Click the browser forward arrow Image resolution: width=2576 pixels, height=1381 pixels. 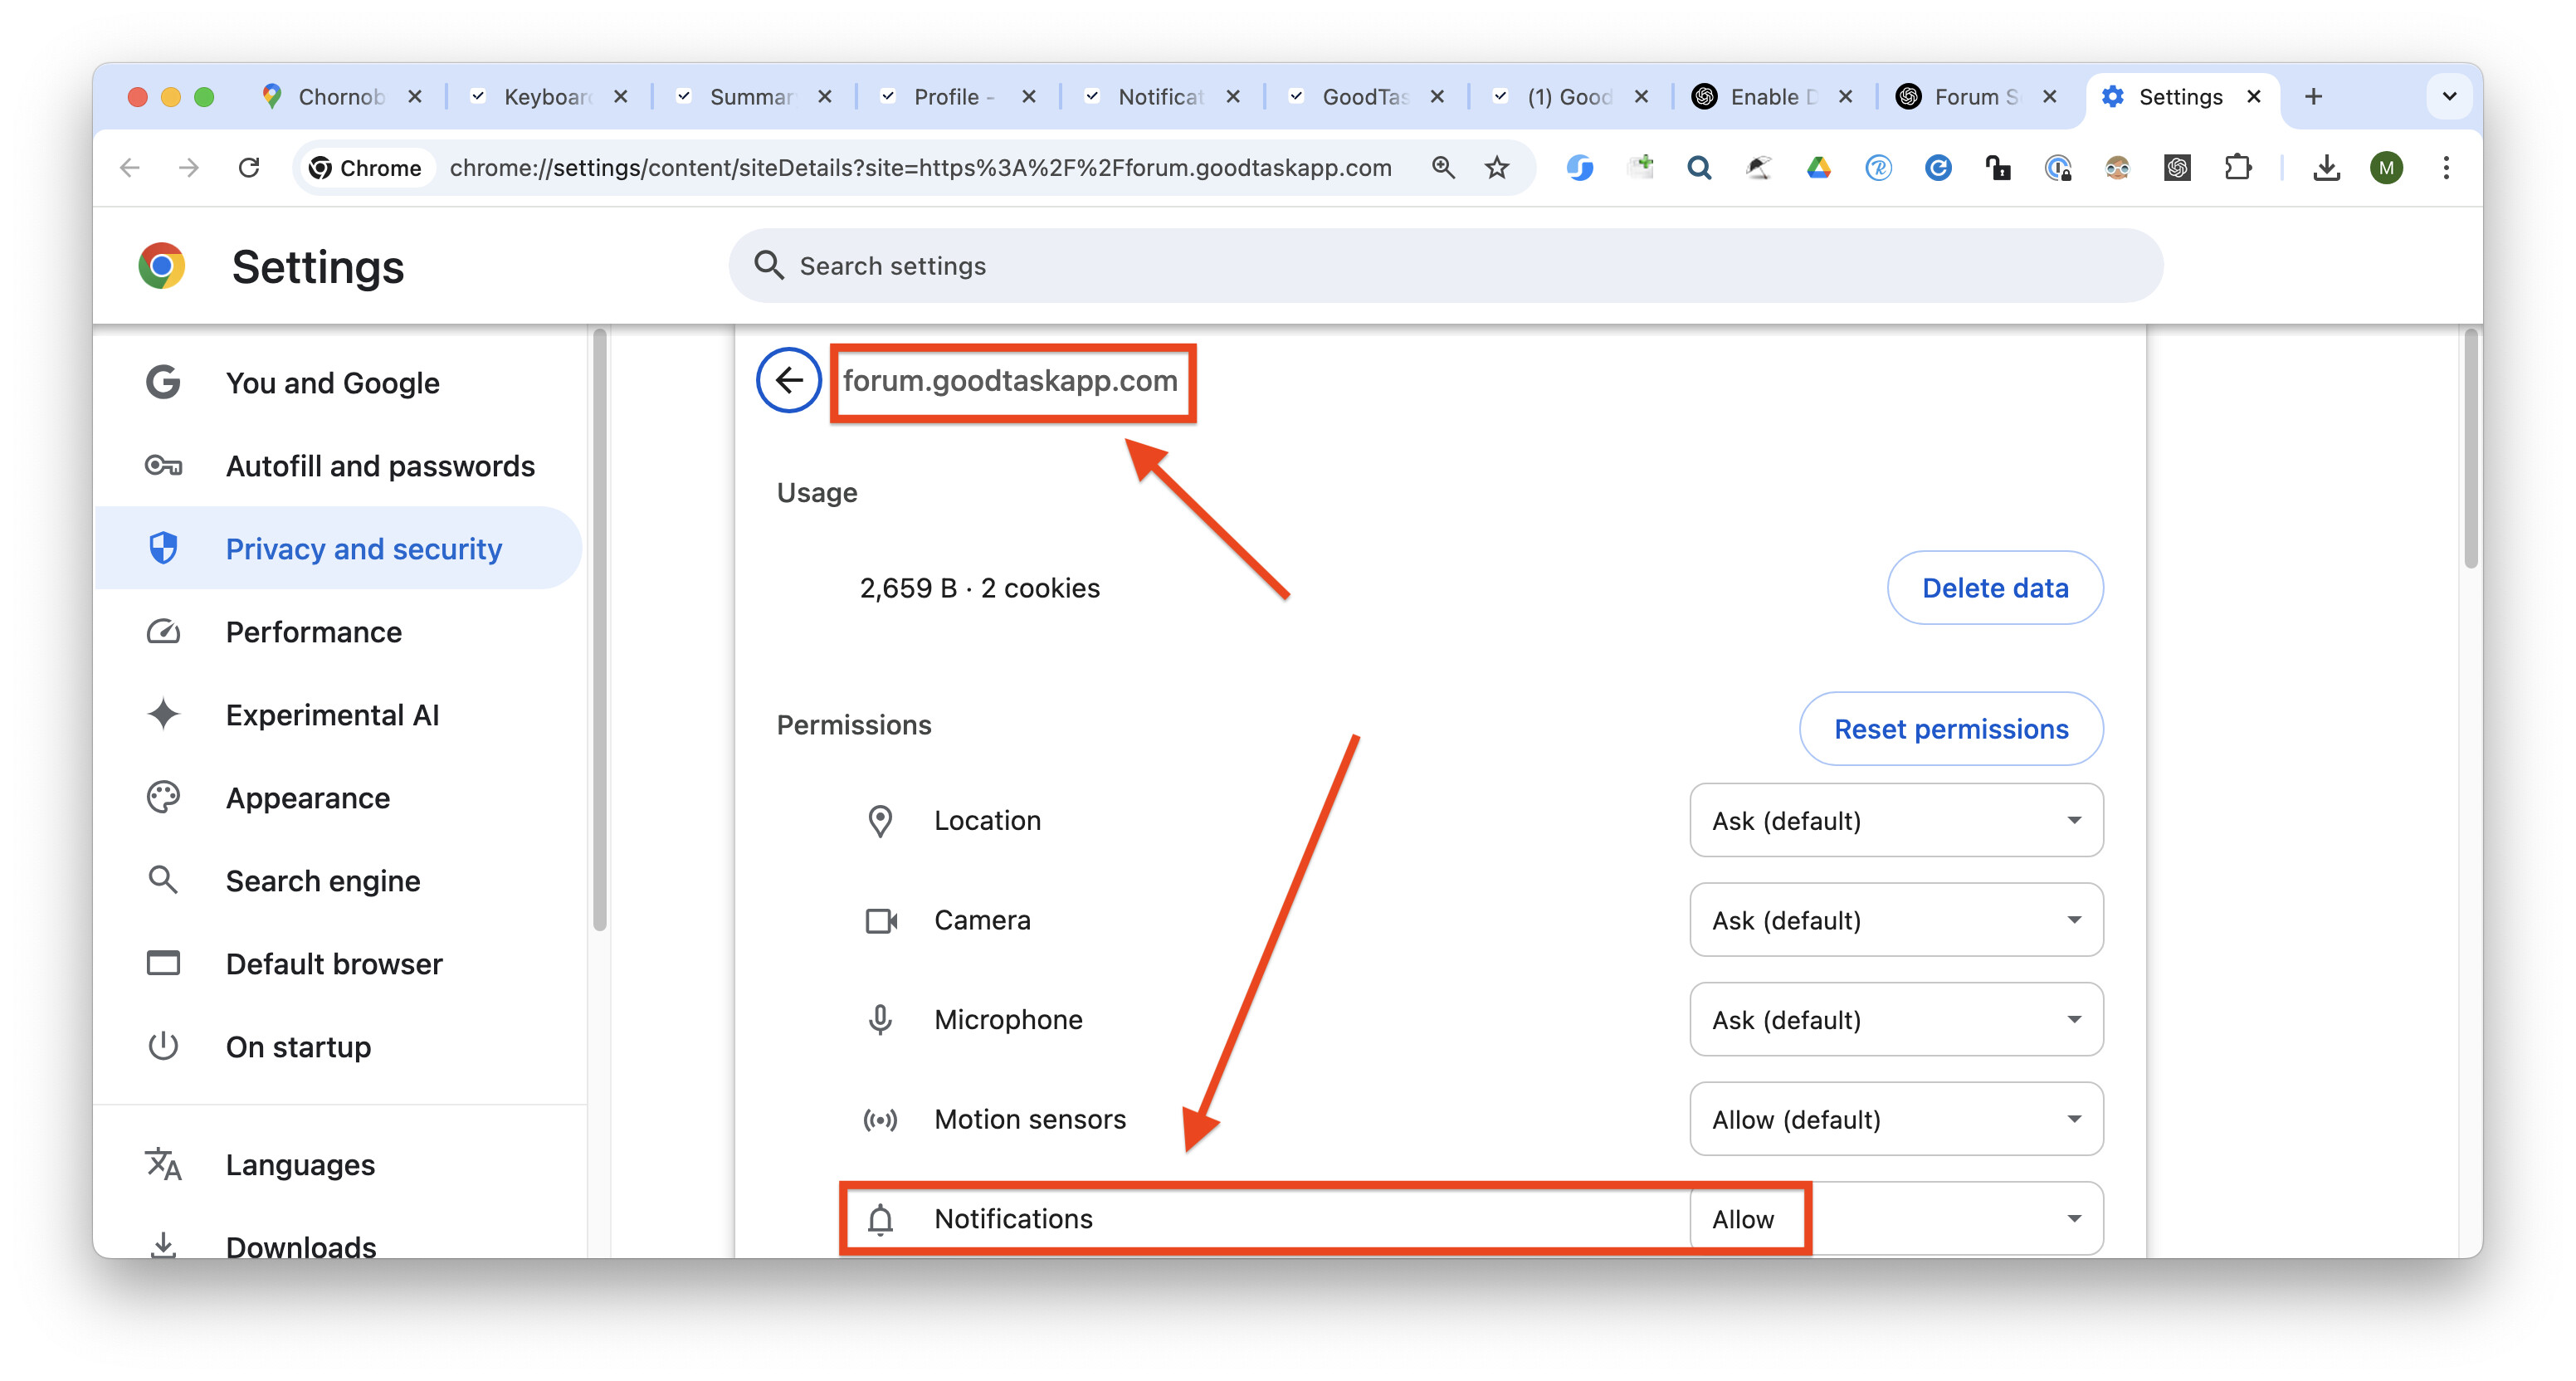point(189,168)
